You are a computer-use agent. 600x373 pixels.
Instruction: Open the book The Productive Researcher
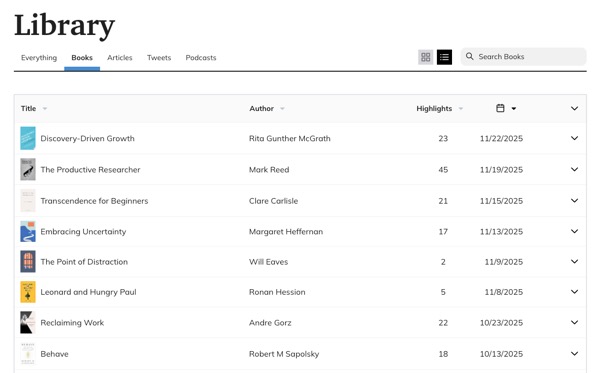90,170
